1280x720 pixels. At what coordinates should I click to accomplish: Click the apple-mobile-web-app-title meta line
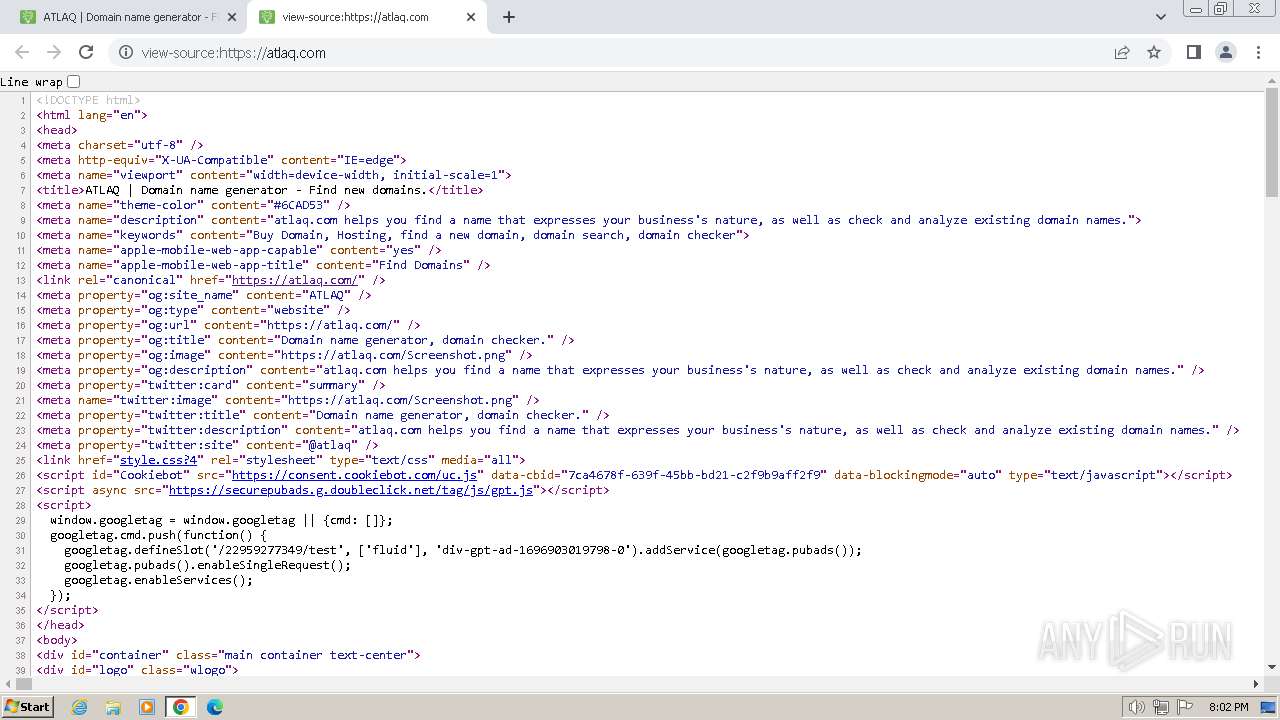(x=263, y=265)
